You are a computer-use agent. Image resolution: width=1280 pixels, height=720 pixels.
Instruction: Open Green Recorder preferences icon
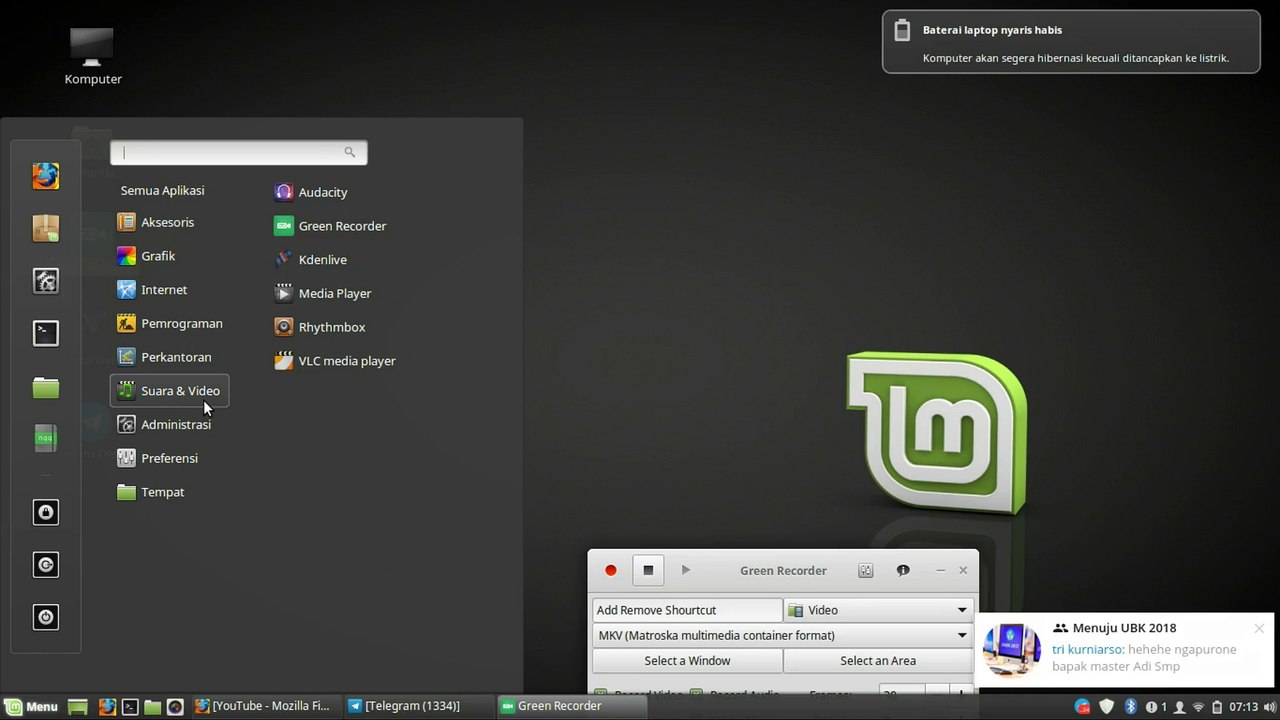[866, 570]
